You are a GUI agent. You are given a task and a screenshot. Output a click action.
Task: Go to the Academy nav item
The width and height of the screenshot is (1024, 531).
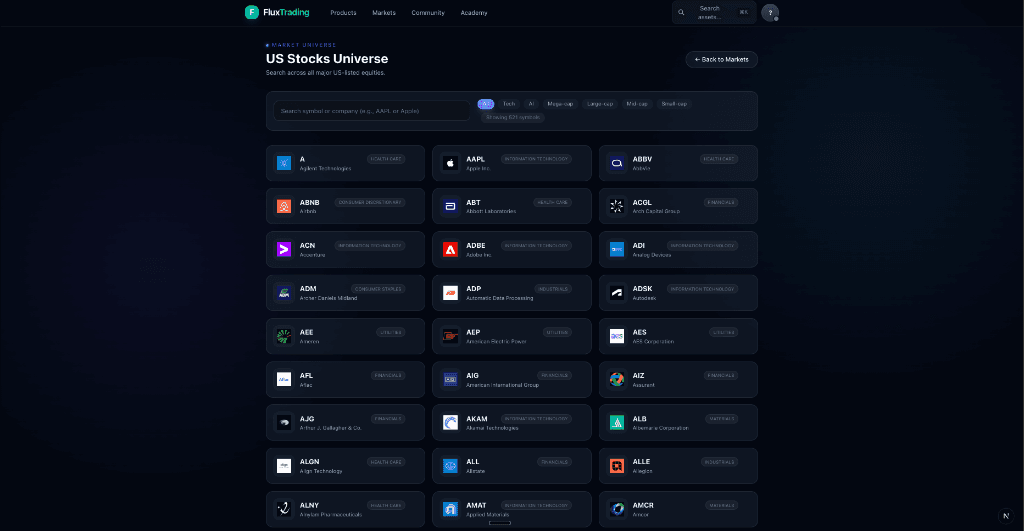pos(474,13)
